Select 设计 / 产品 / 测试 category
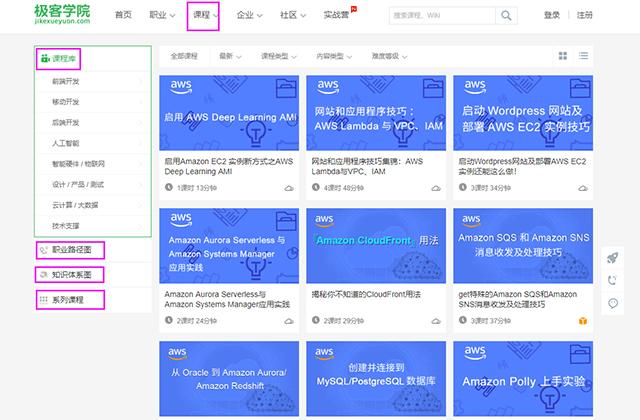 click(x=78, y=184)
